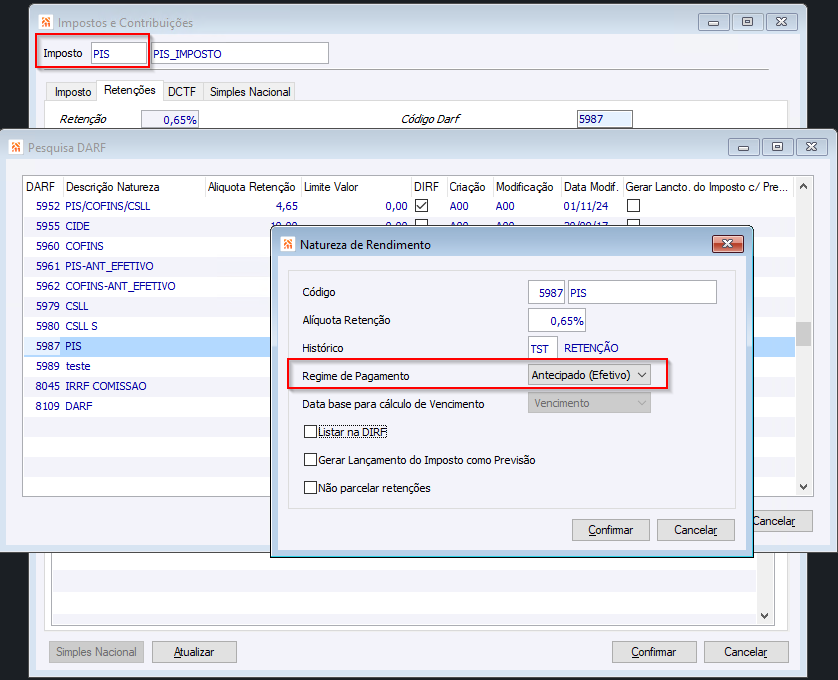Viewport: 838px width, 680px height.
Task: Open the Regime de Pagamento dropdown
Action: 589,375
